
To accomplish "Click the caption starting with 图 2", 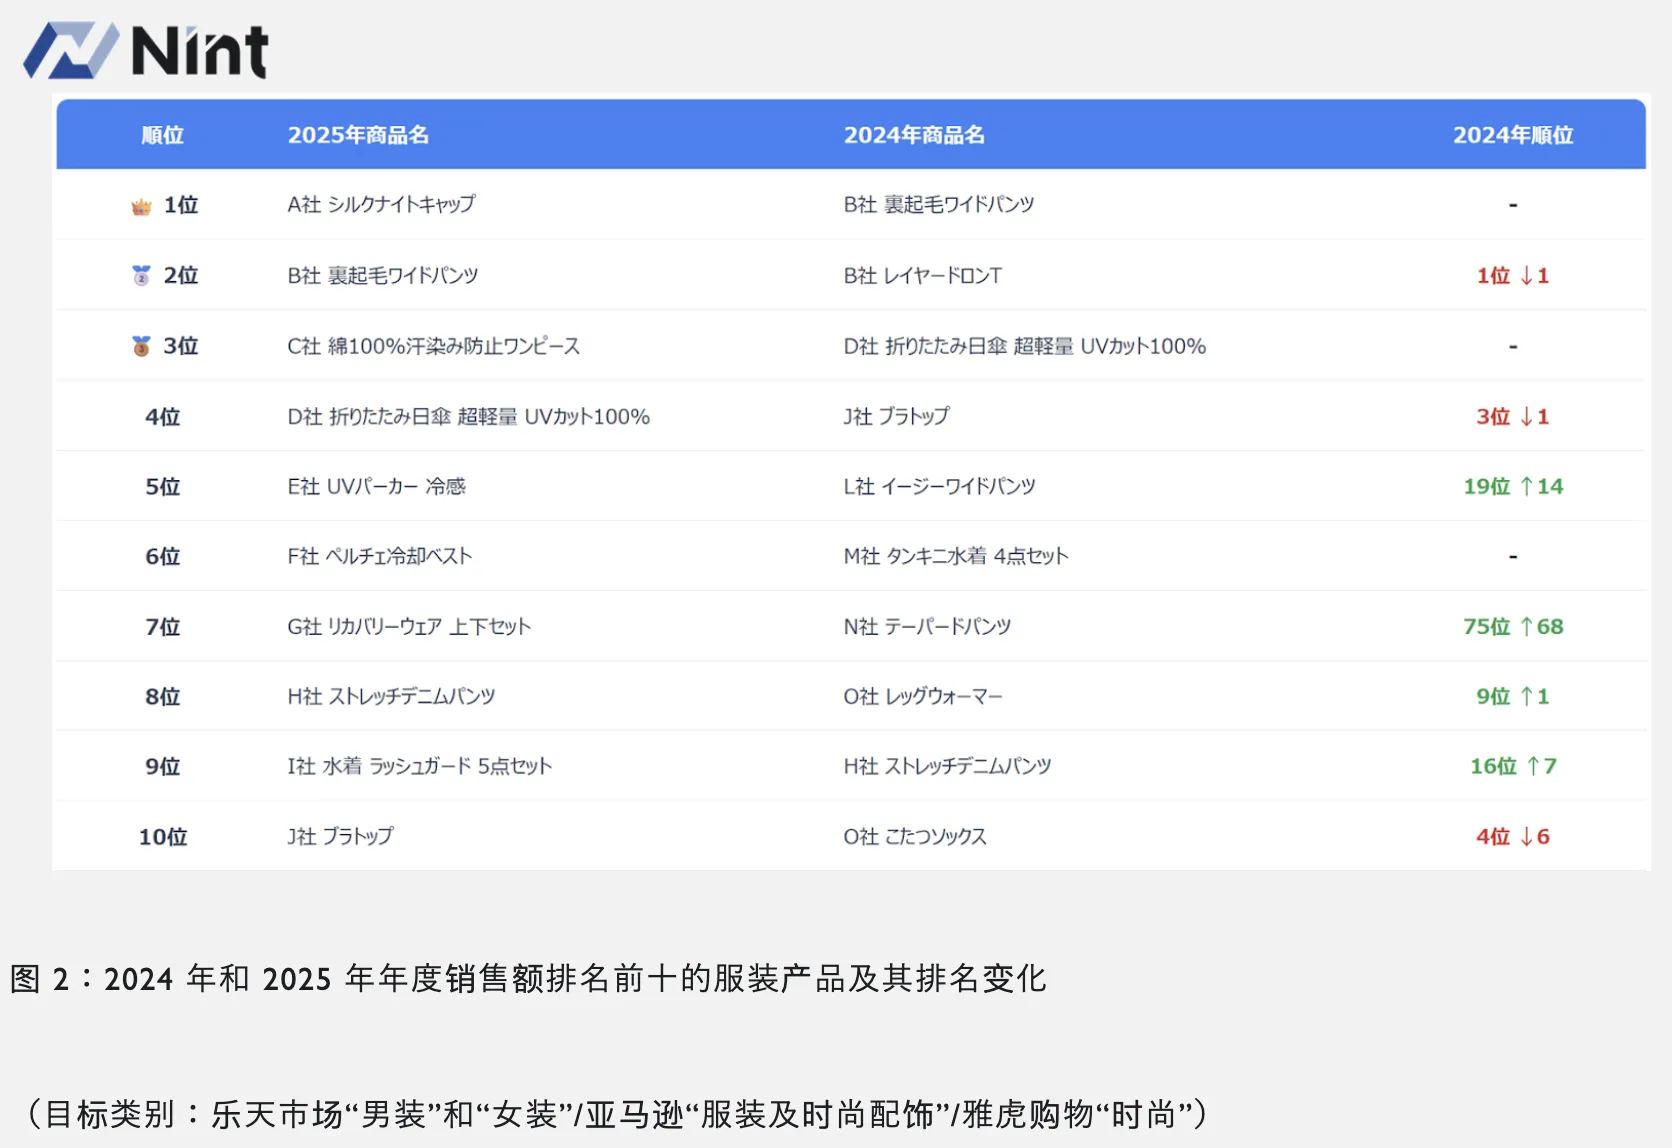I will [528, 978].
